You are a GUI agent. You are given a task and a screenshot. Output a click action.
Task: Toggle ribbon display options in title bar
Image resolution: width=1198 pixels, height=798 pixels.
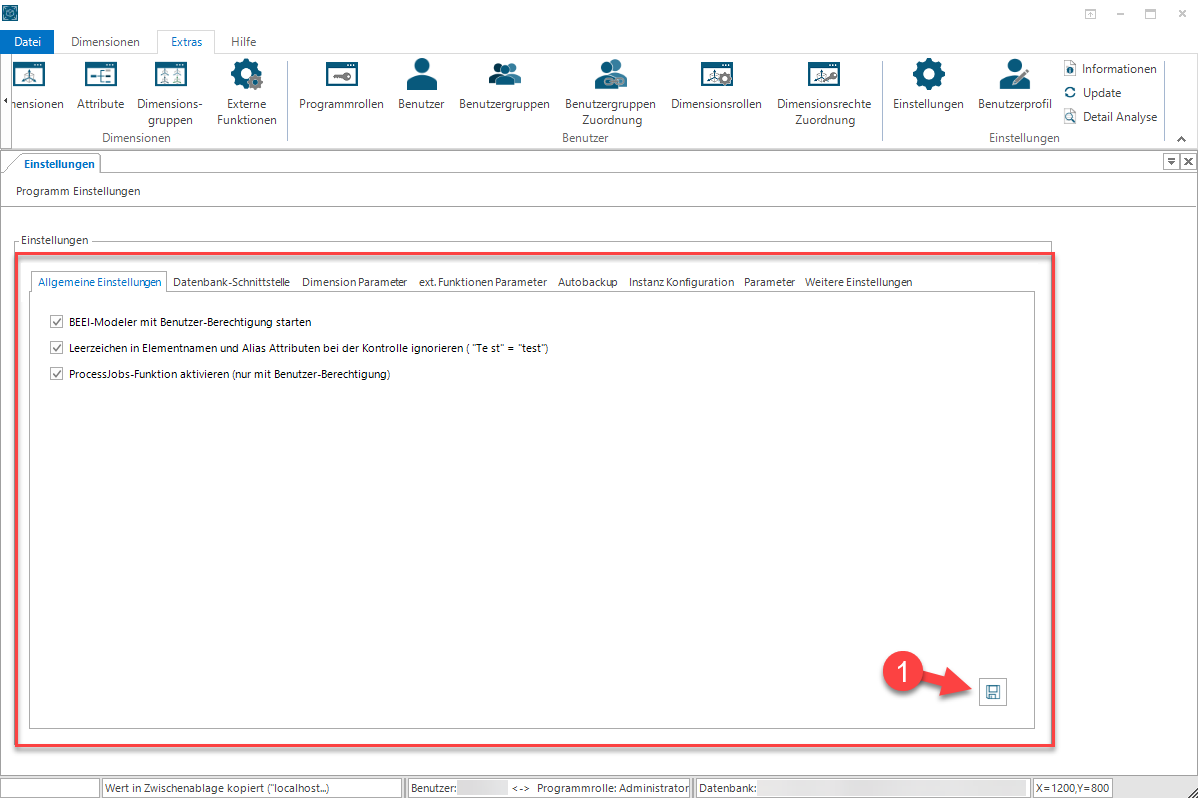tap(1090, 14)
